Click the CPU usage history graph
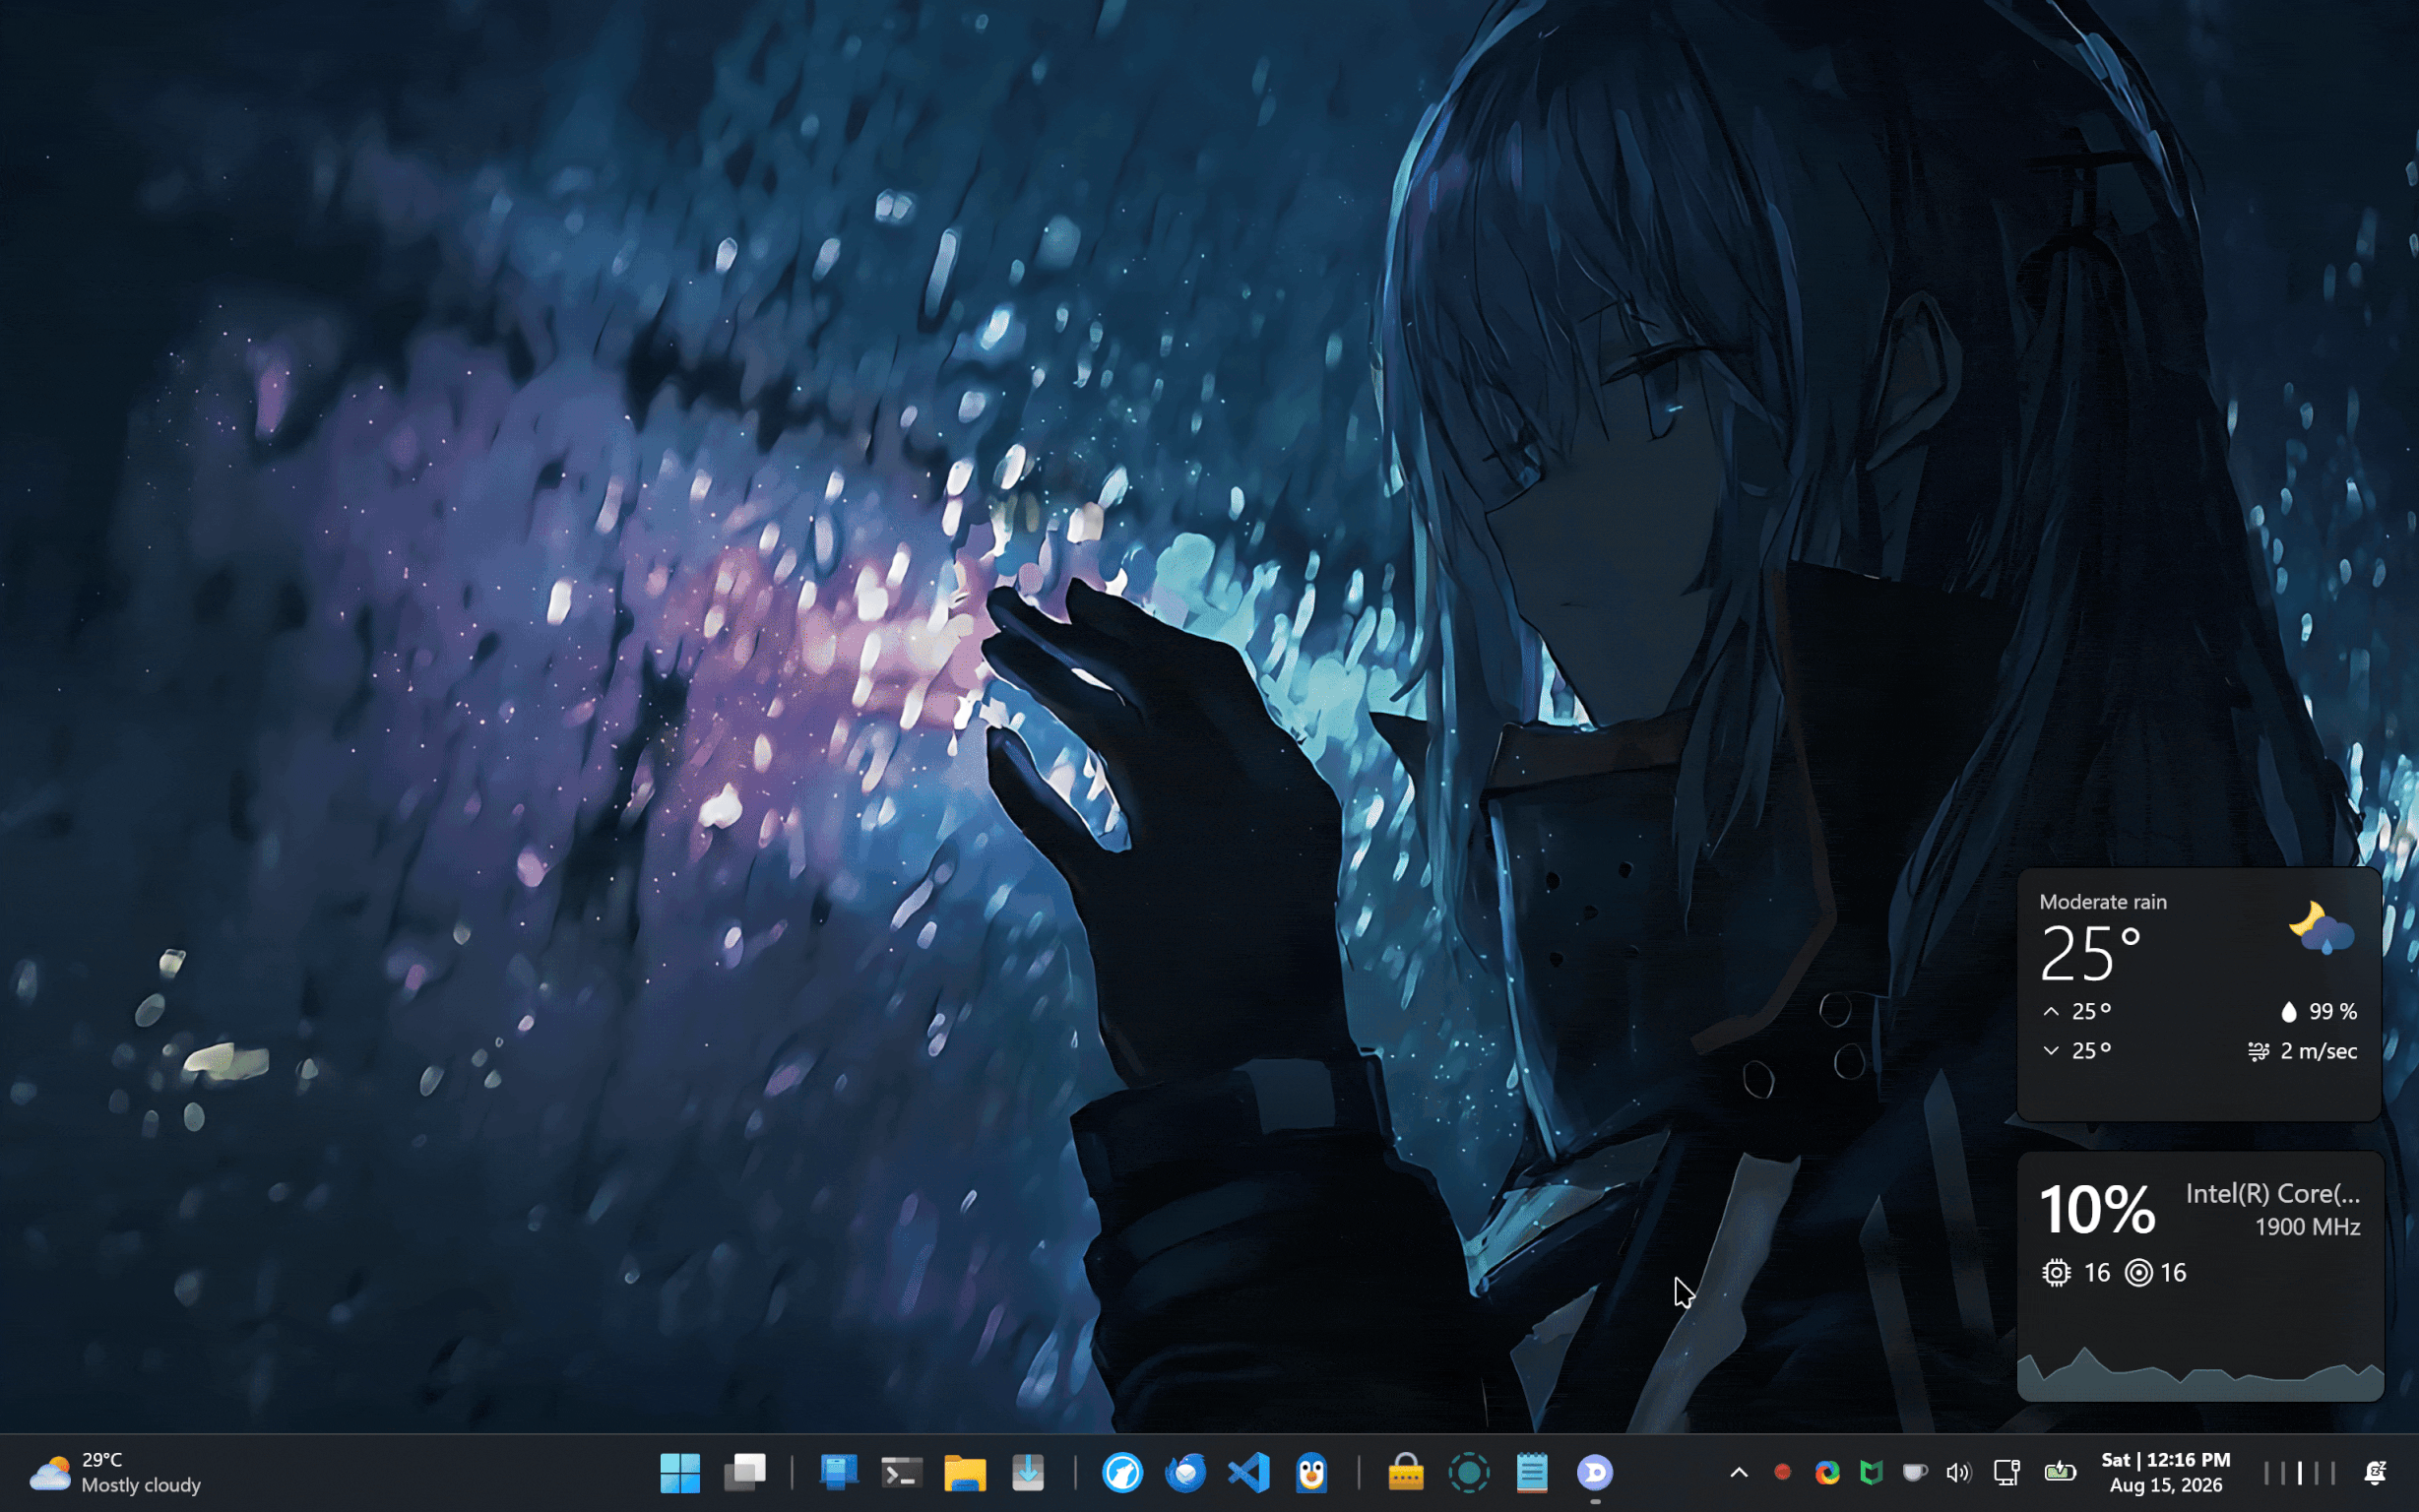The height and width of the screenshot is (1512, 2419). pyautogui.click(x=2200, y=1373)
